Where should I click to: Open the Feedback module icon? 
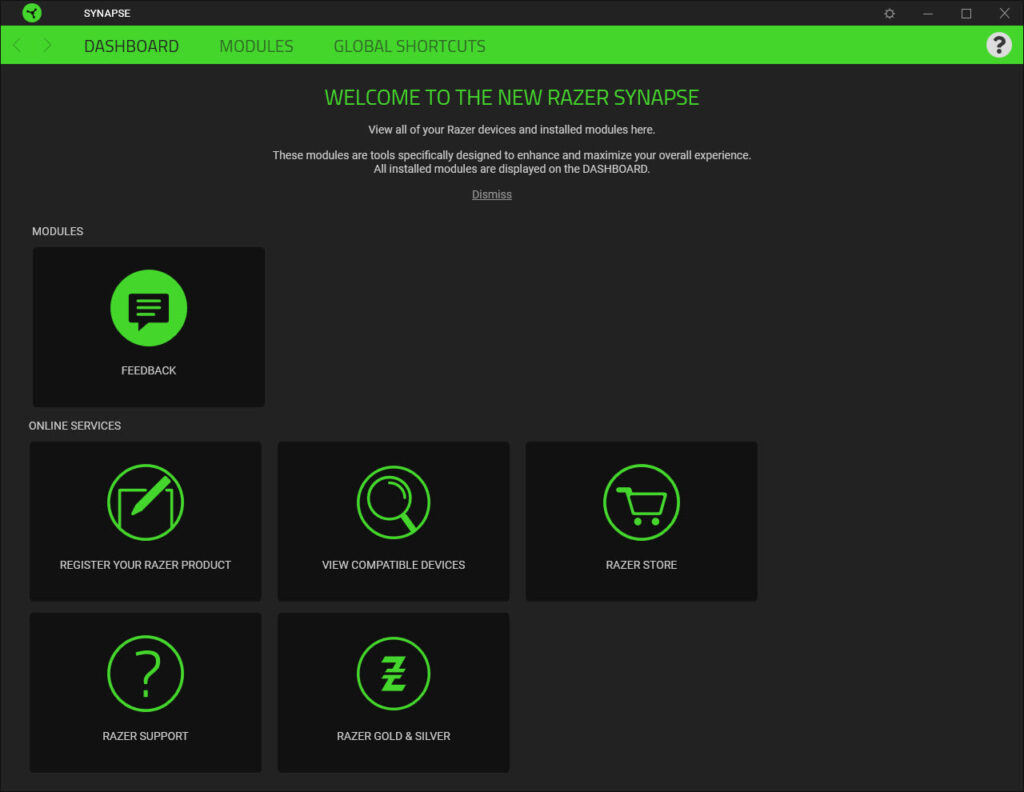click(x=148, y=308)
